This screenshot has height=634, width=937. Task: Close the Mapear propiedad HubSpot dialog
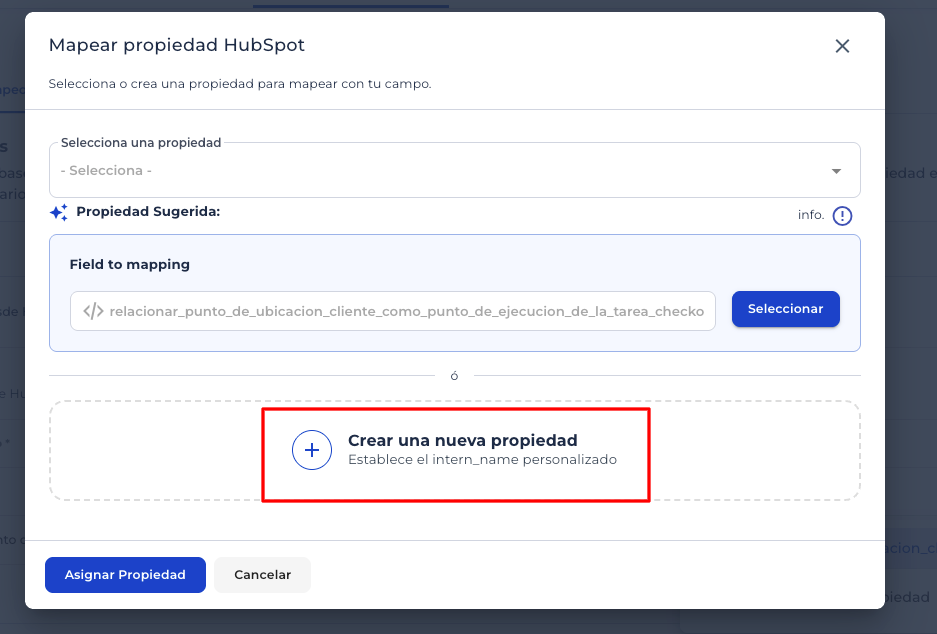842,46
